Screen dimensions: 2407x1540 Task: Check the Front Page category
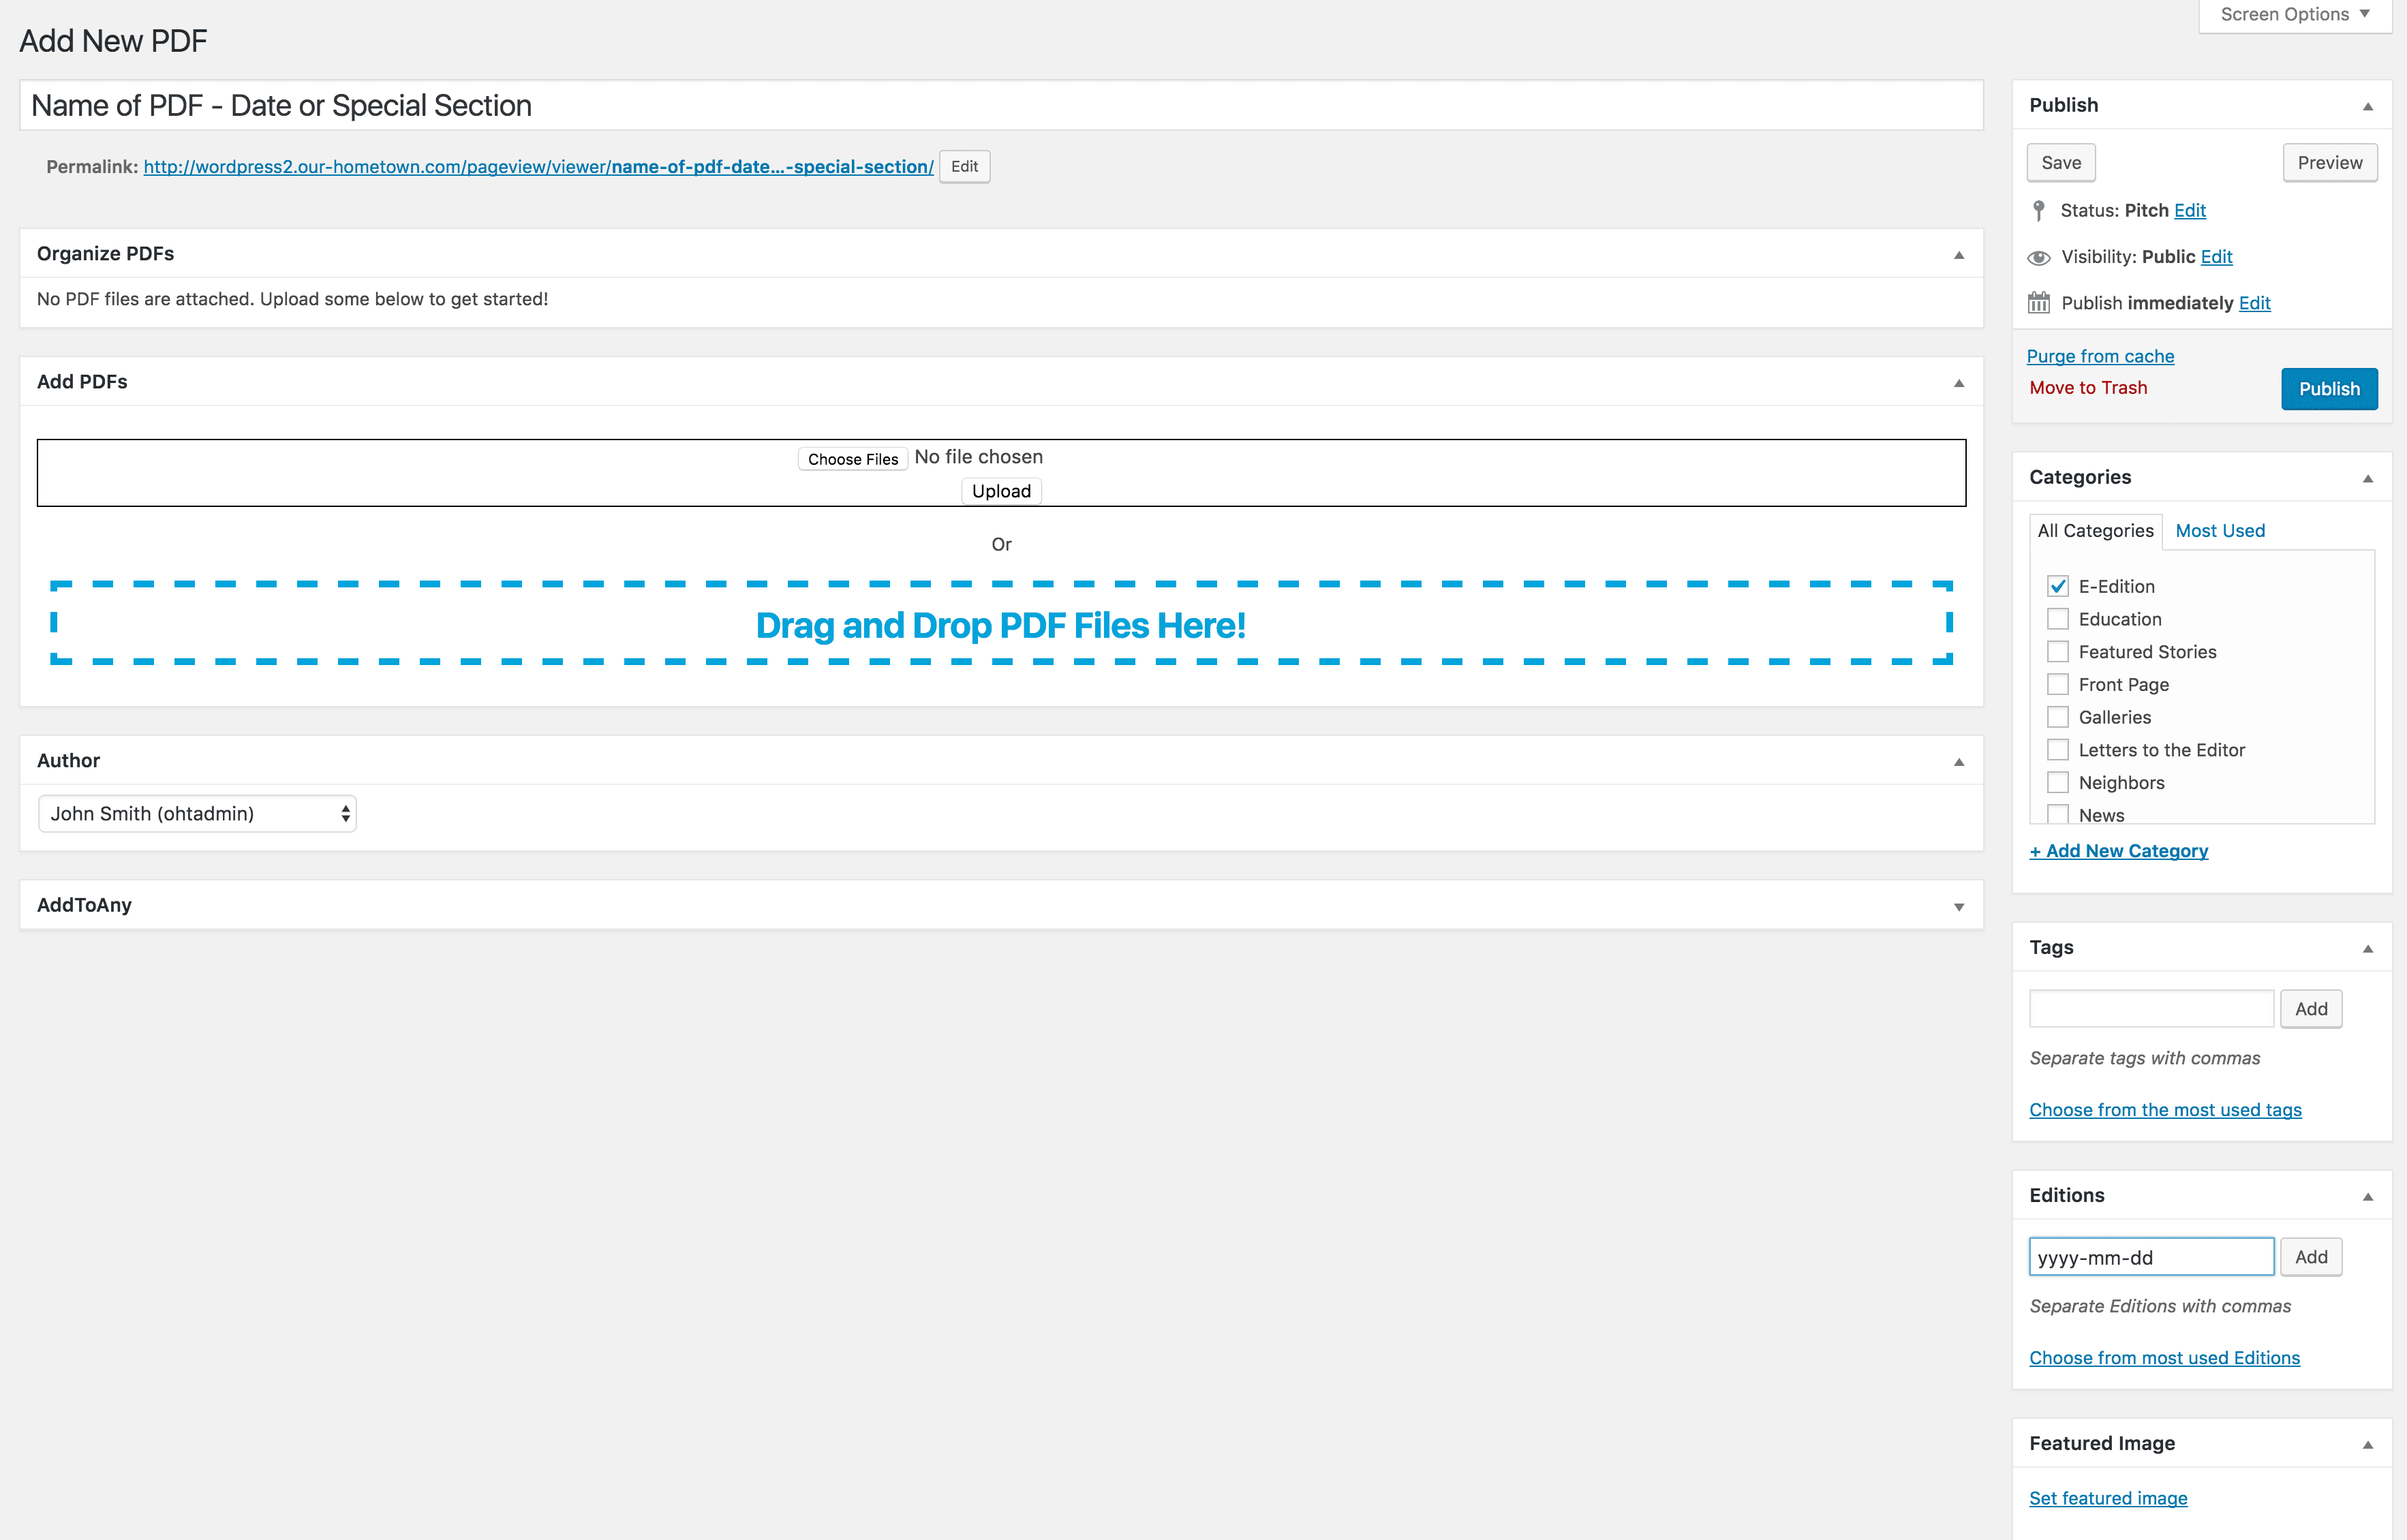pos(2057,684)
